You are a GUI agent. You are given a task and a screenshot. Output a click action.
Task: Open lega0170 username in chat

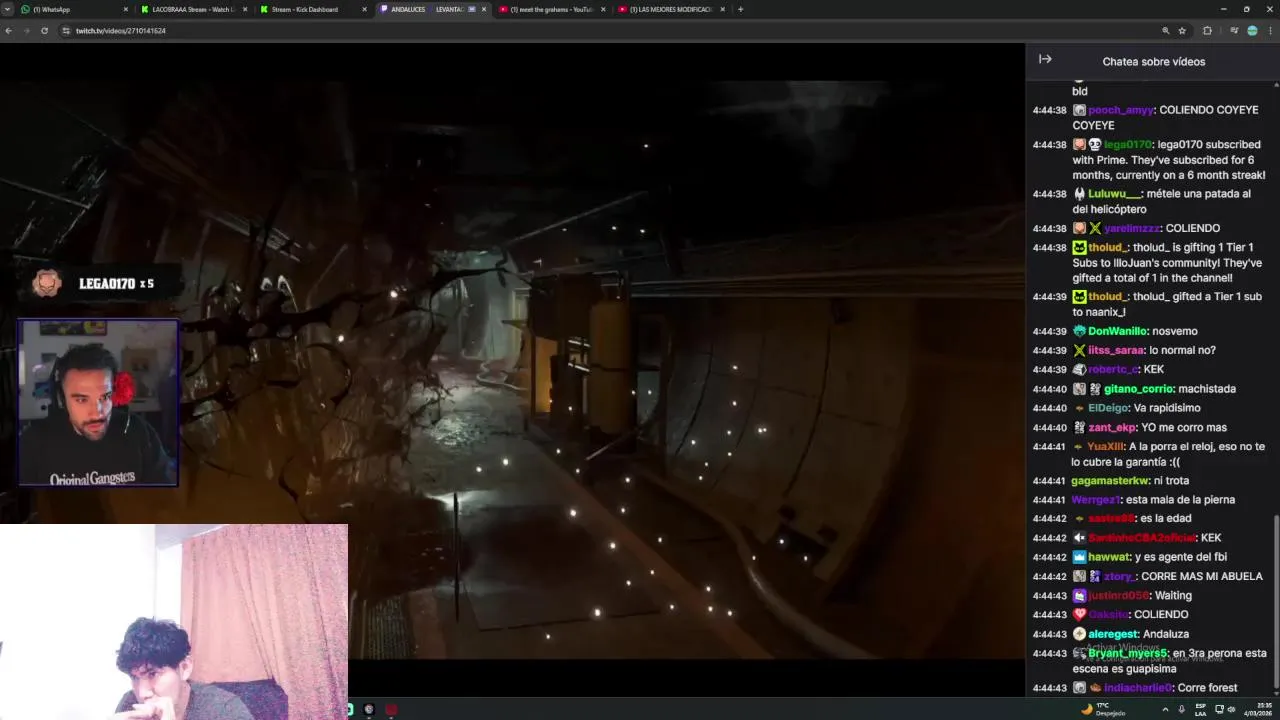coord(1127,145)
